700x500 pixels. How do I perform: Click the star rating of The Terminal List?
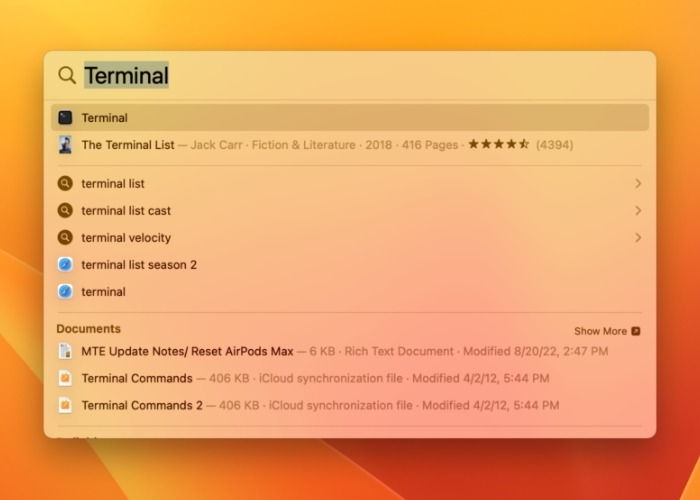tap(499, 144)
